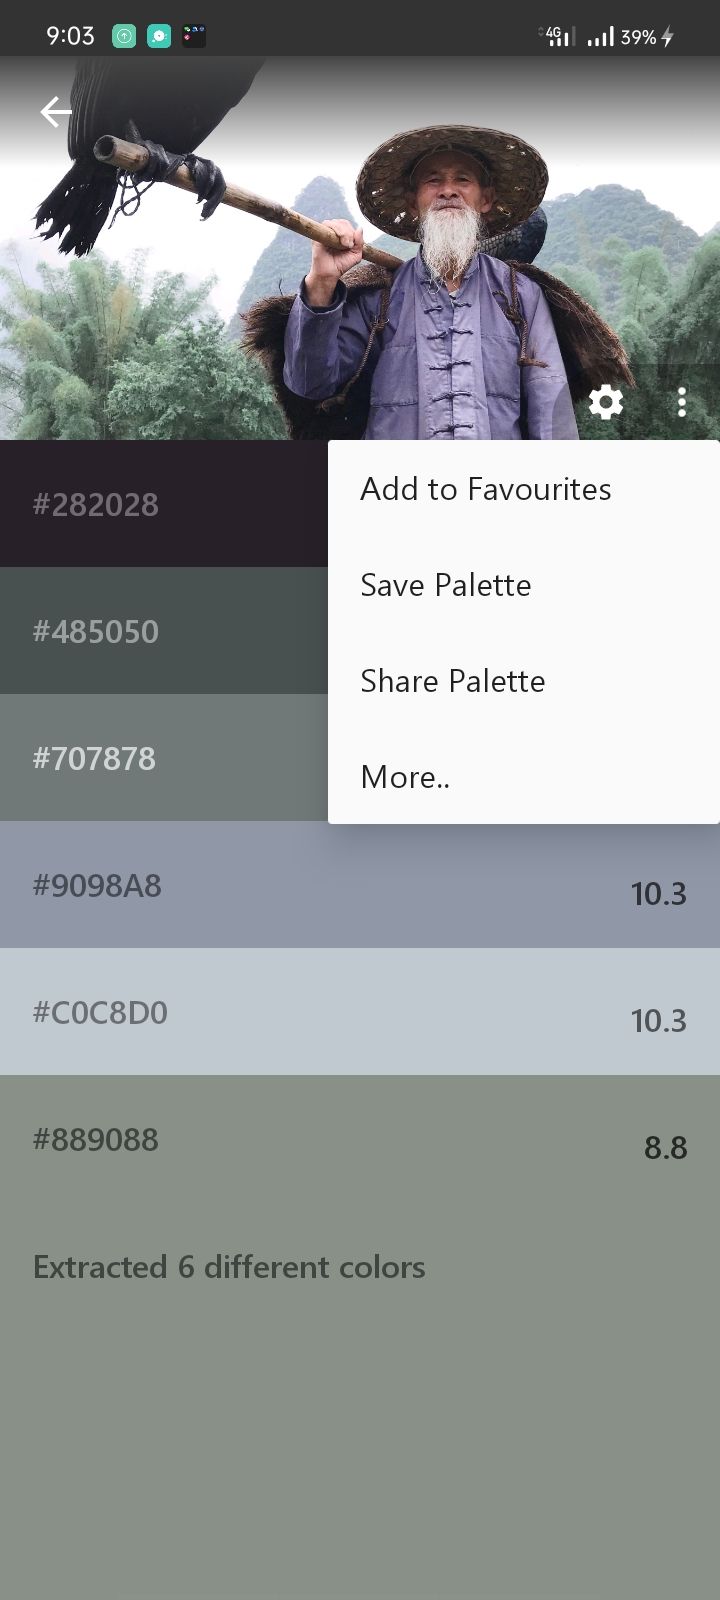Tap the battery charging indicator
The image size is (720, 1600).
pyautogui.click(x=667, y=37)
